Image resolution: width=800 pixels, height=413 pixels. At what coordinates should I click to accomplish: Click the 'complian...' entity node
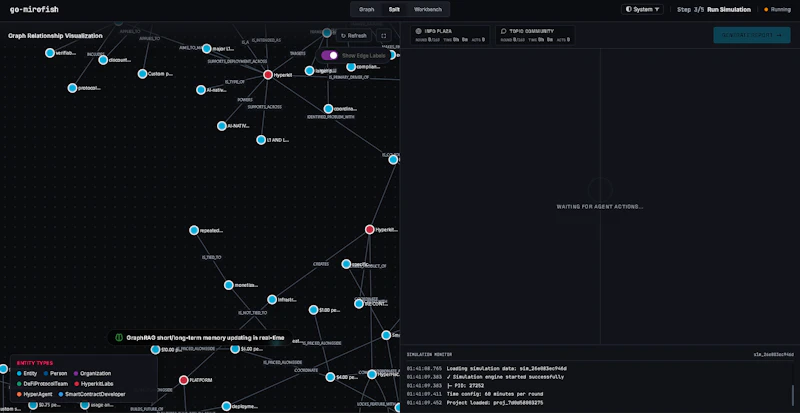[x=351, y=67]
